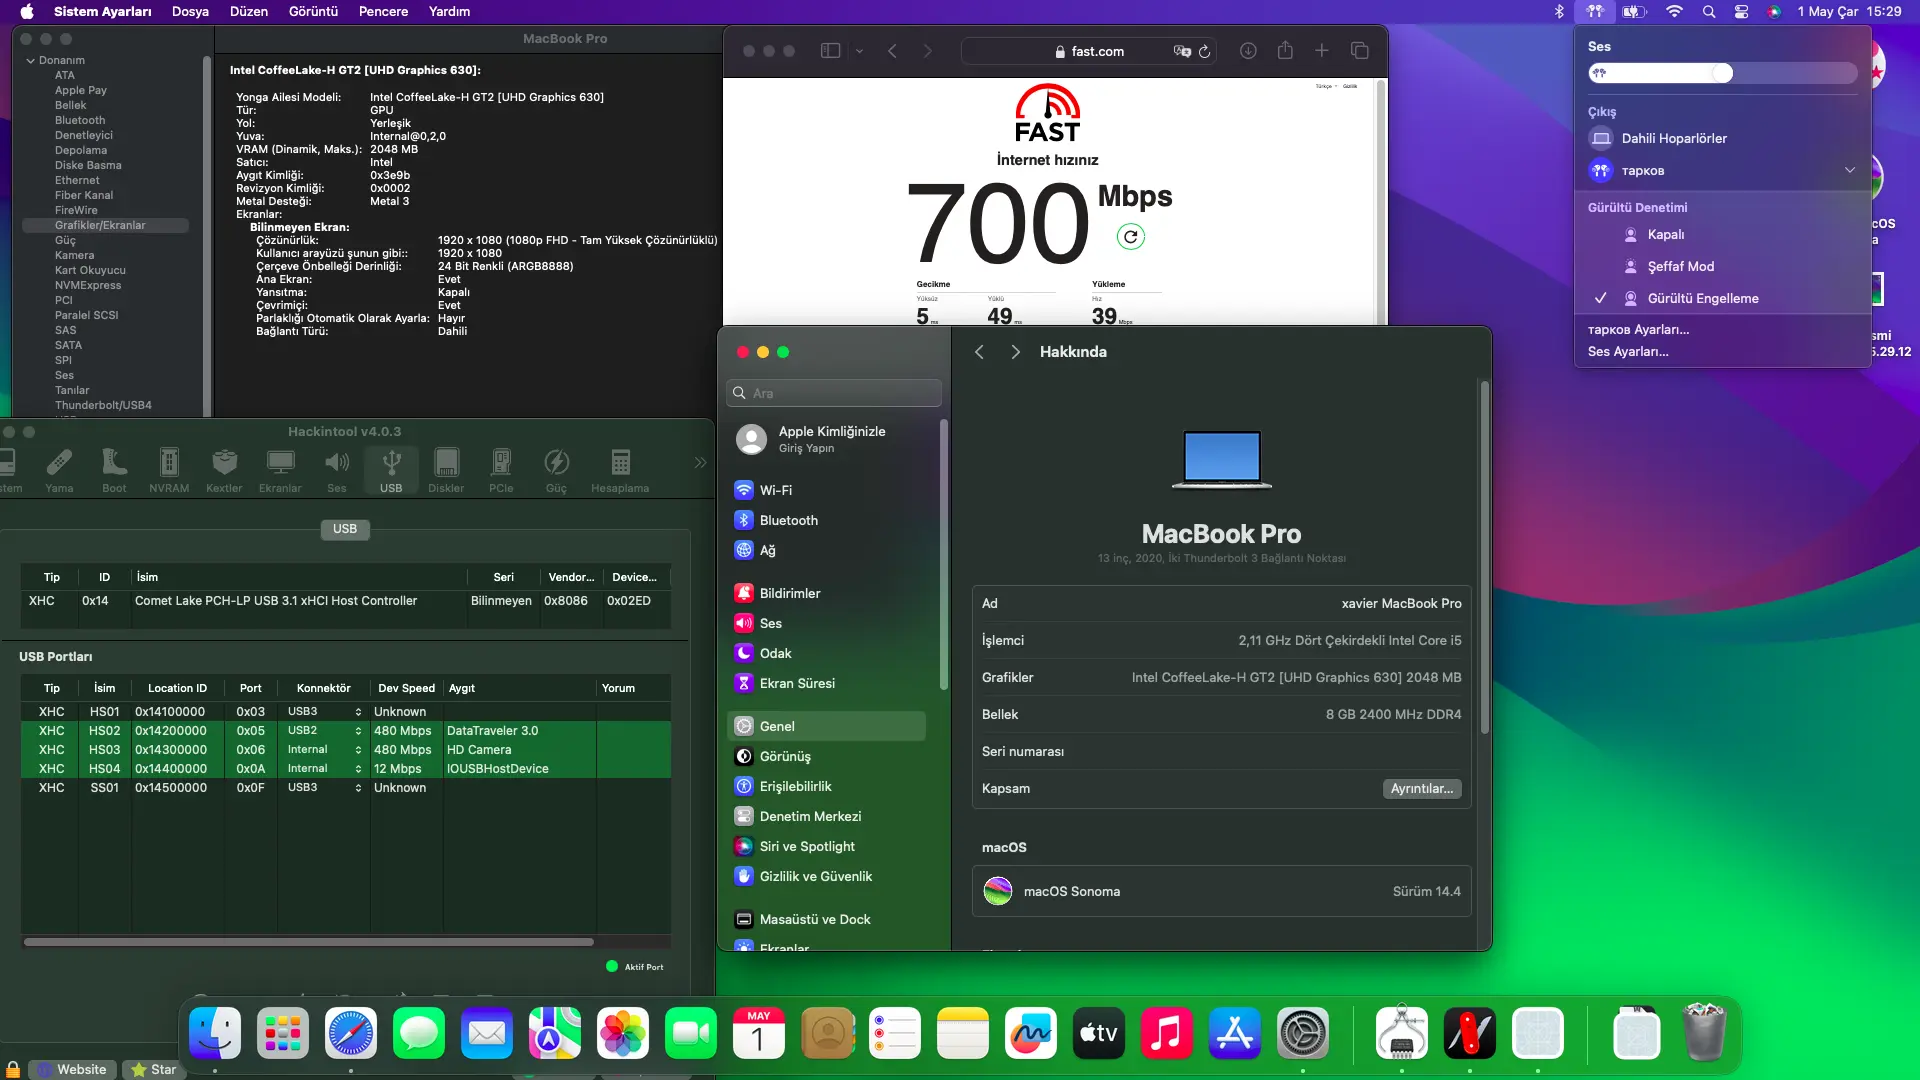Screen dimensions: 1920x1080
Task: Open Apple Music from the Dock
Action: tap(1167, 1033)
